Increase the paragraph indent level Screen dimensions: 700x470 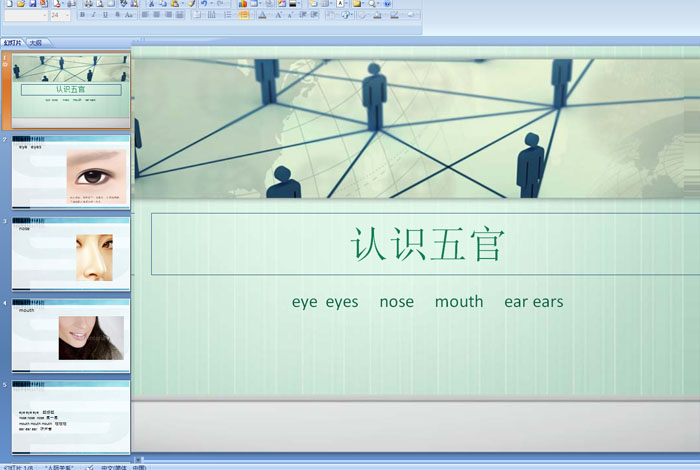315,15
